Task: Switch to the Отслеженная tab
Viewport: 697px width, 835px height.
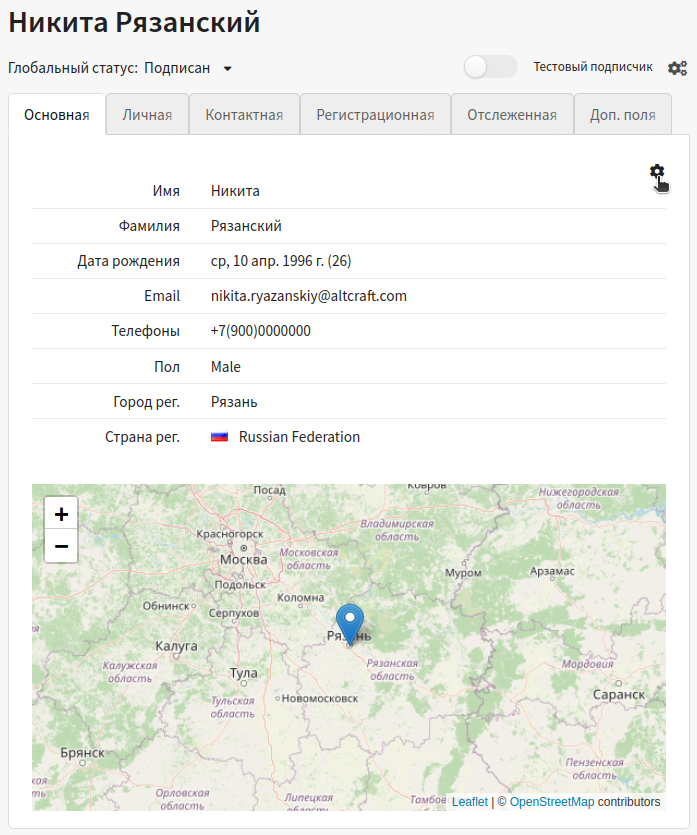Action: [512, 114]
